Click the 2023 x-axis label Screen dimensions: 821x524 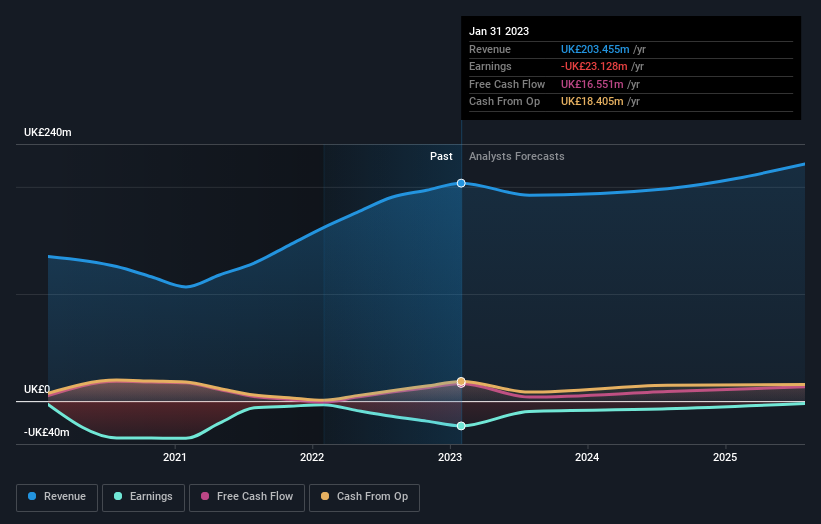pos(450,458)
